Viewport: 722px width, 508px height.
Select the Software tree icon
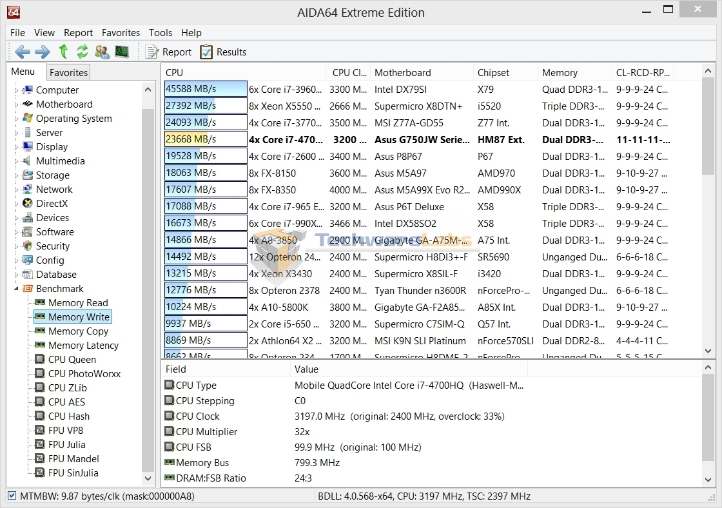(28, 232)
